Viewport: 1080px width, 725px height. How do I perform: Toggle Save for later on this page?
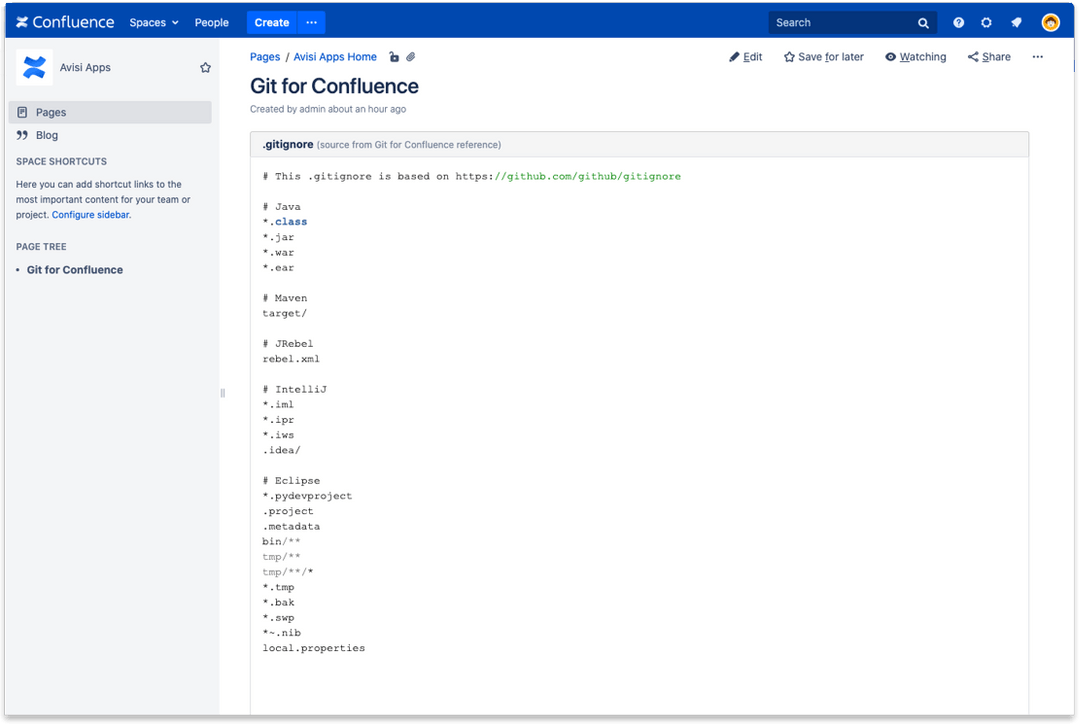822,57
